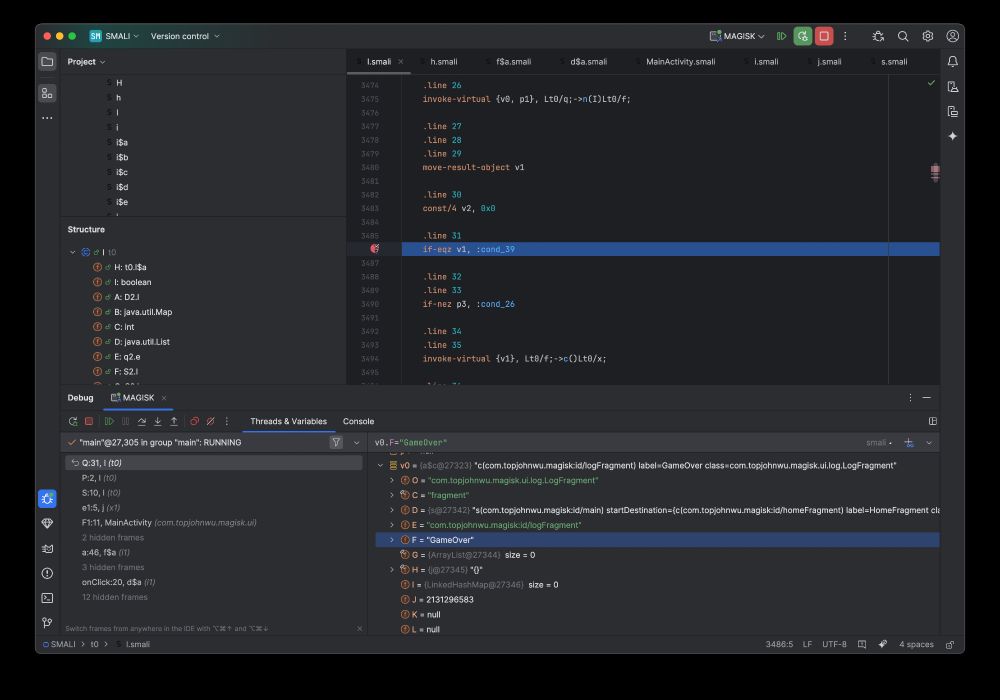This screenshot has width=1000, height=700.
Task: Close the MAGISK debug tab
Action: coord(164,398)
